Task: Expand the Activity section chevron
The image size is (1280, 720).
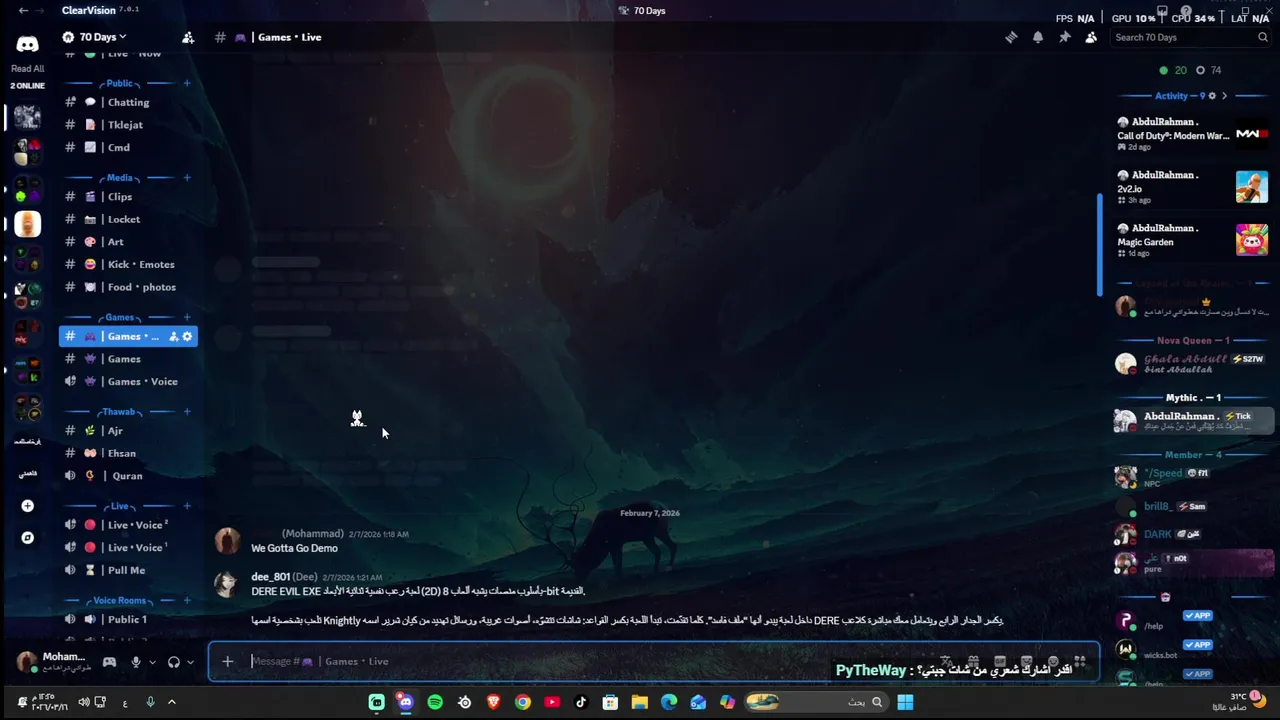Action: coord(1224,96)
